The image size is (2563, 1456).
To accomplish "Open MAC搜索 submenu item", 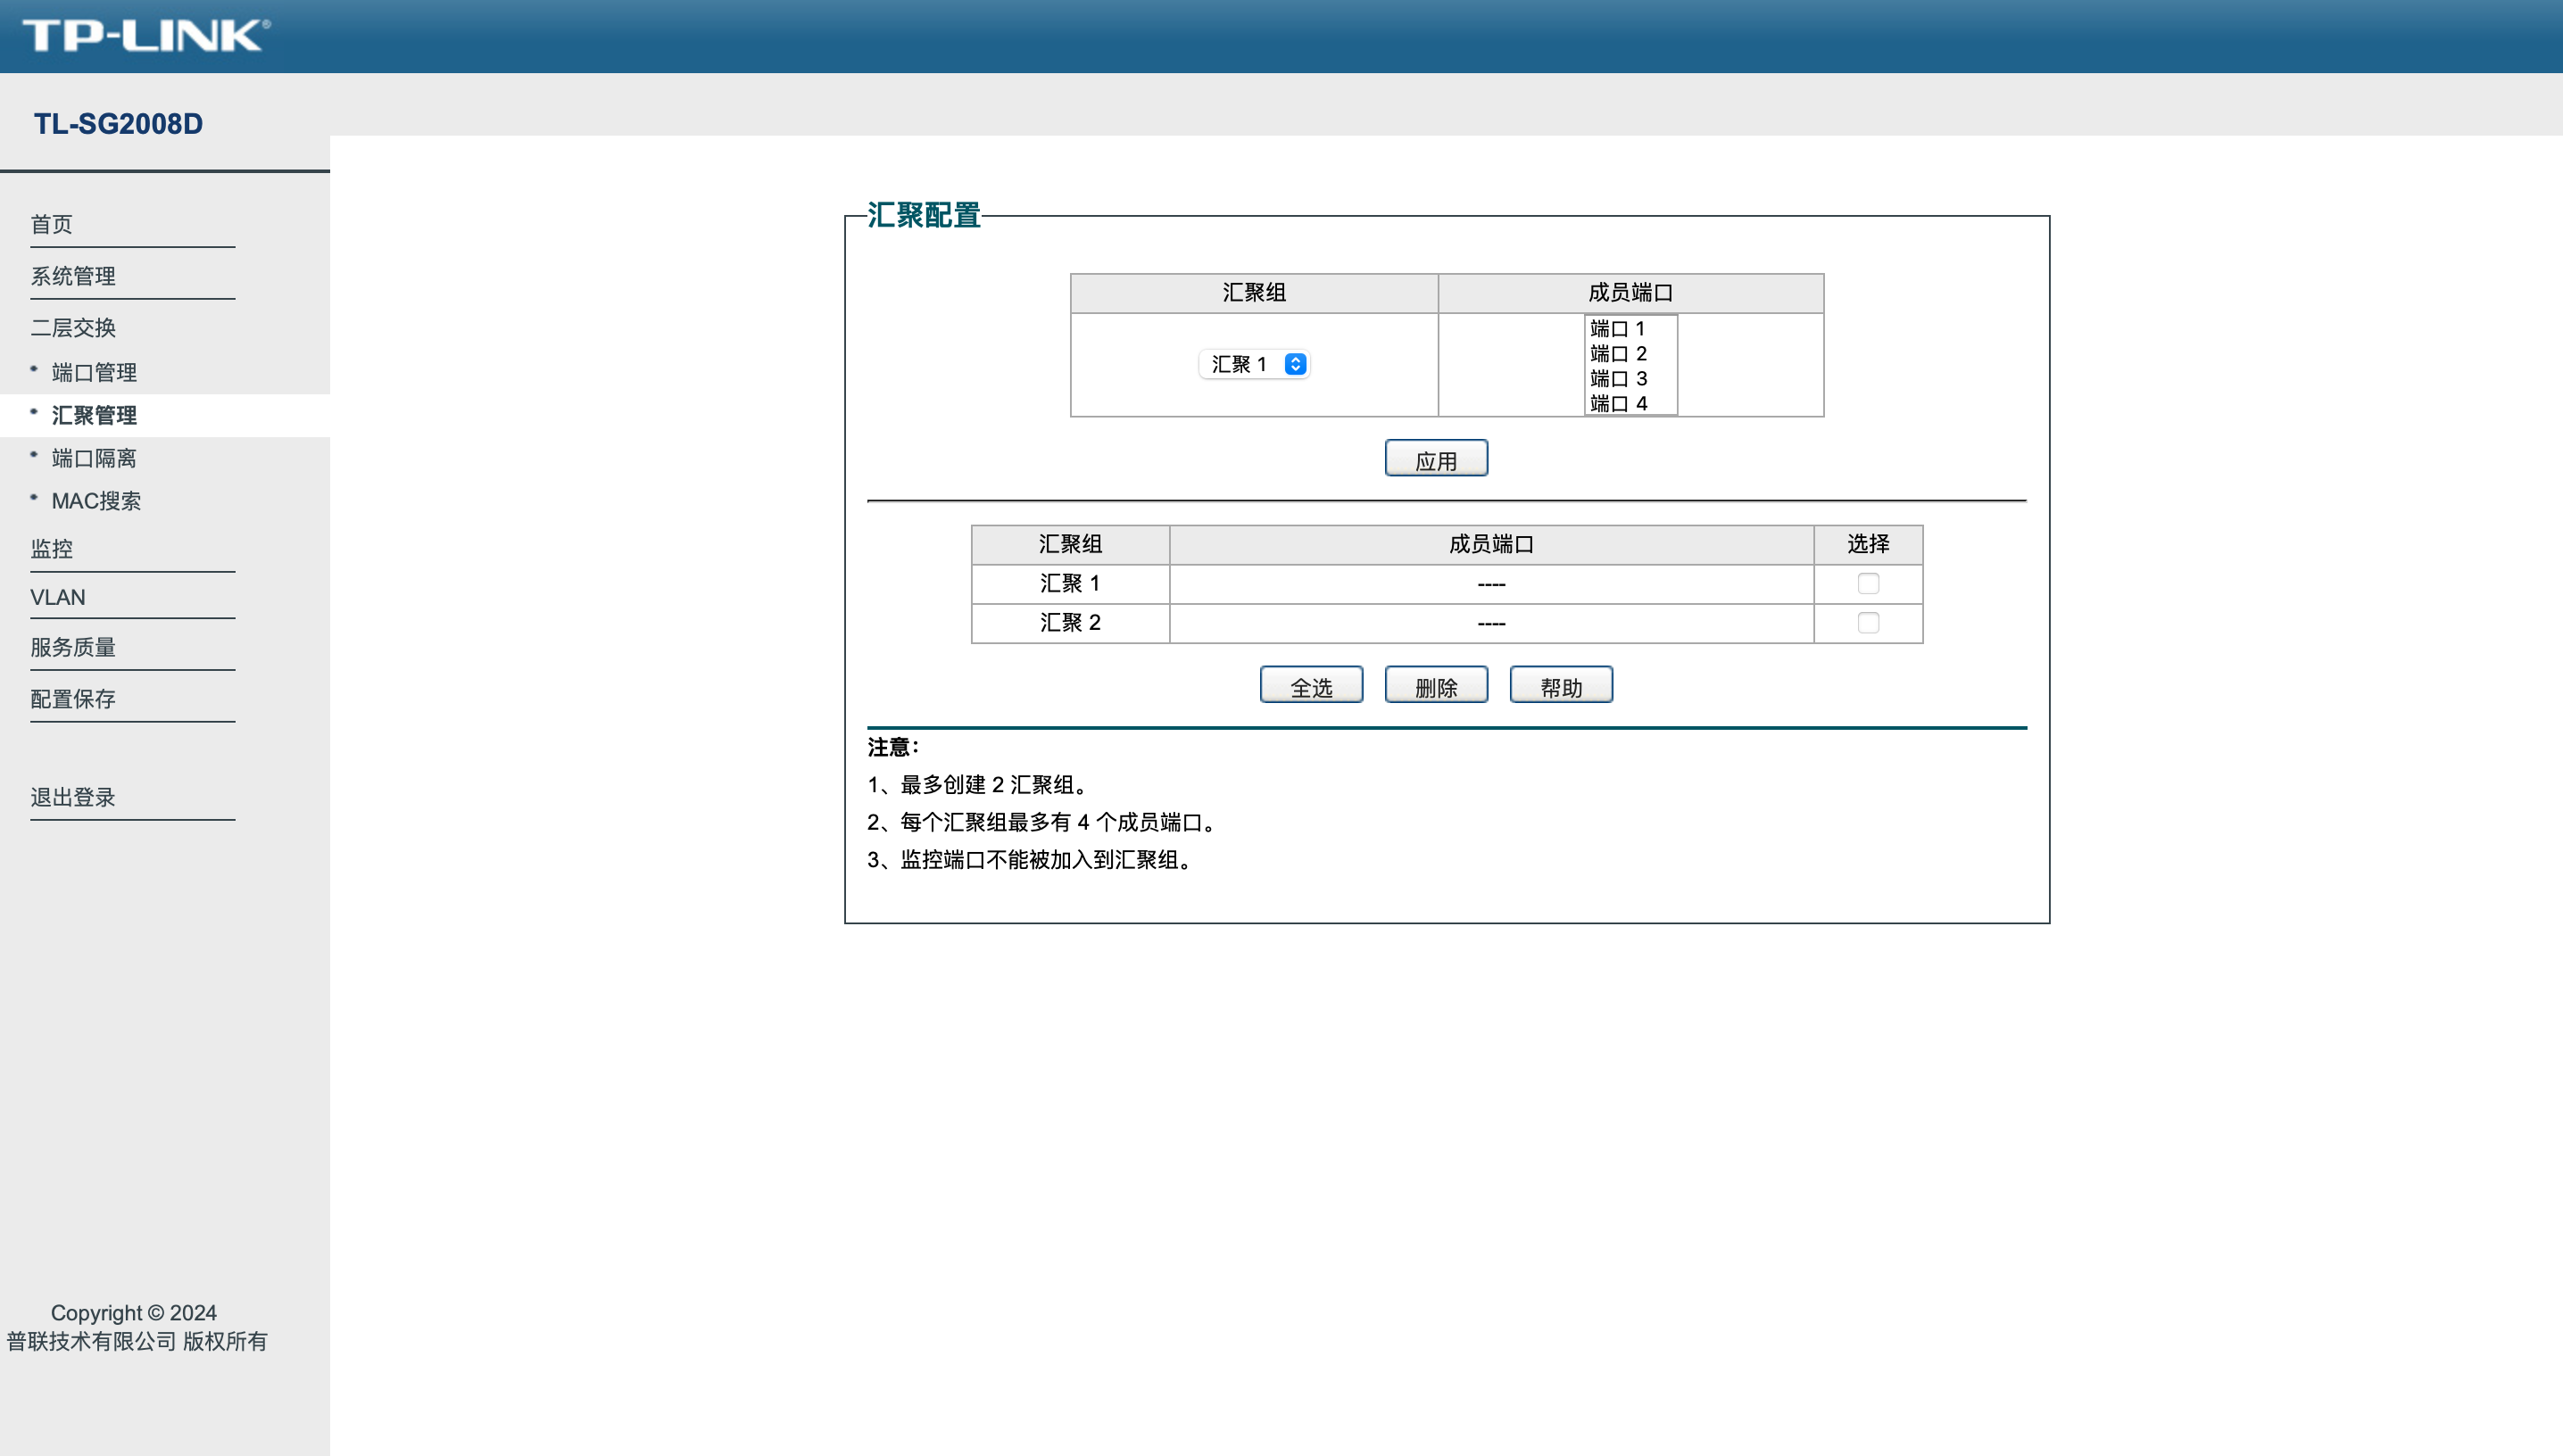I will click(x=96, y=500).
